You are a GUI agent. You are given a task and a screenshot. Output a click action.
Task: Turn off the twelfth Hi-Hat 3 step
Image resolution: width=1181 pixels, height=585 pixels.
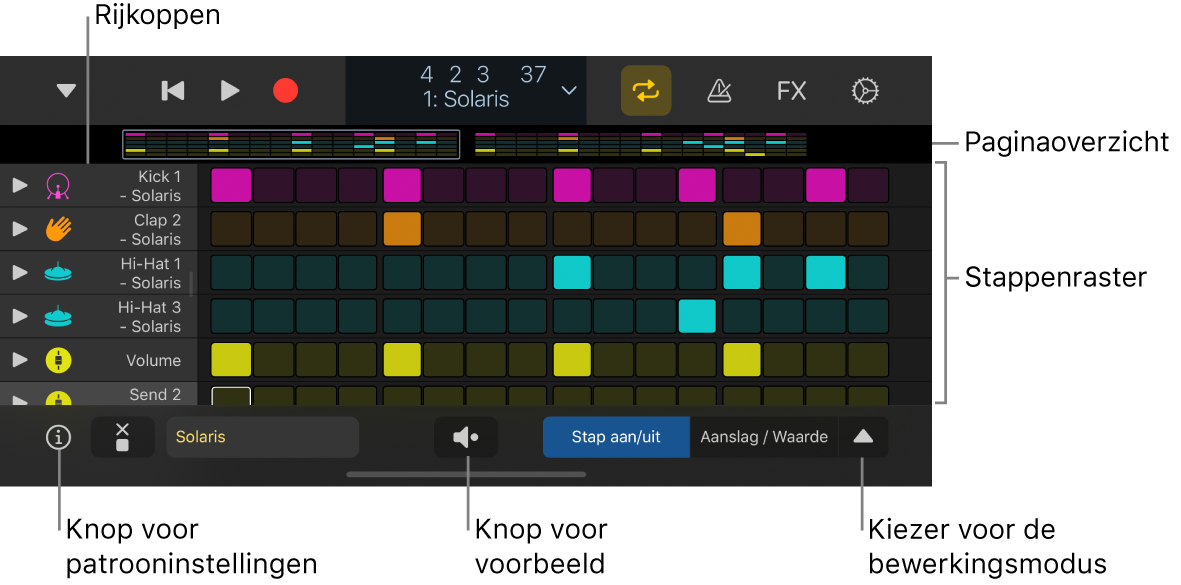pyautogui.click(x=697, y=316)
